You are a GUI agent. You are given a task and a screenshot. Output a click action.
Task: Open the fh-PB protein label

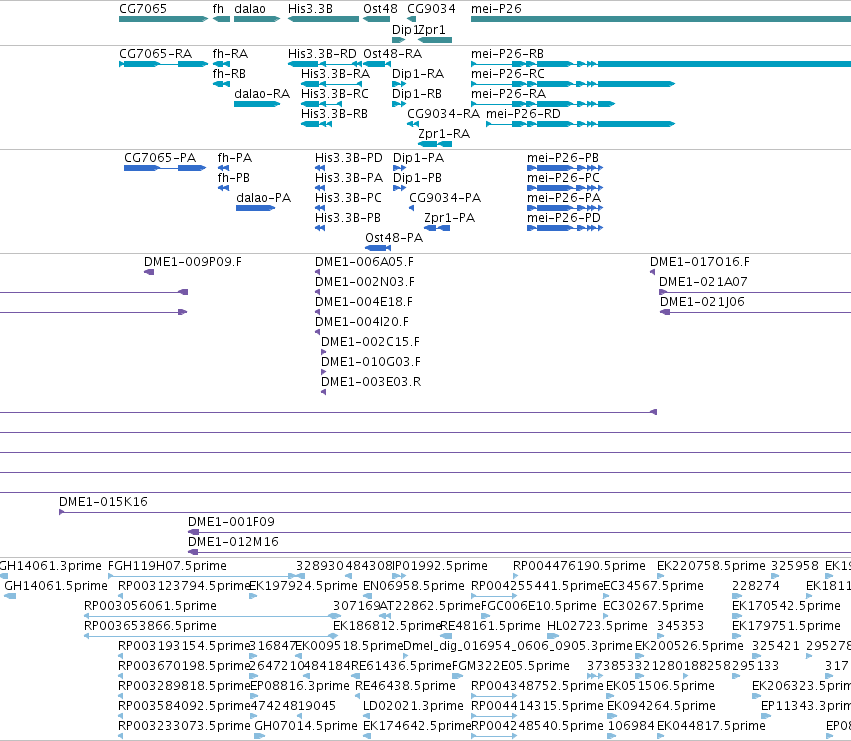click(233, 178)
